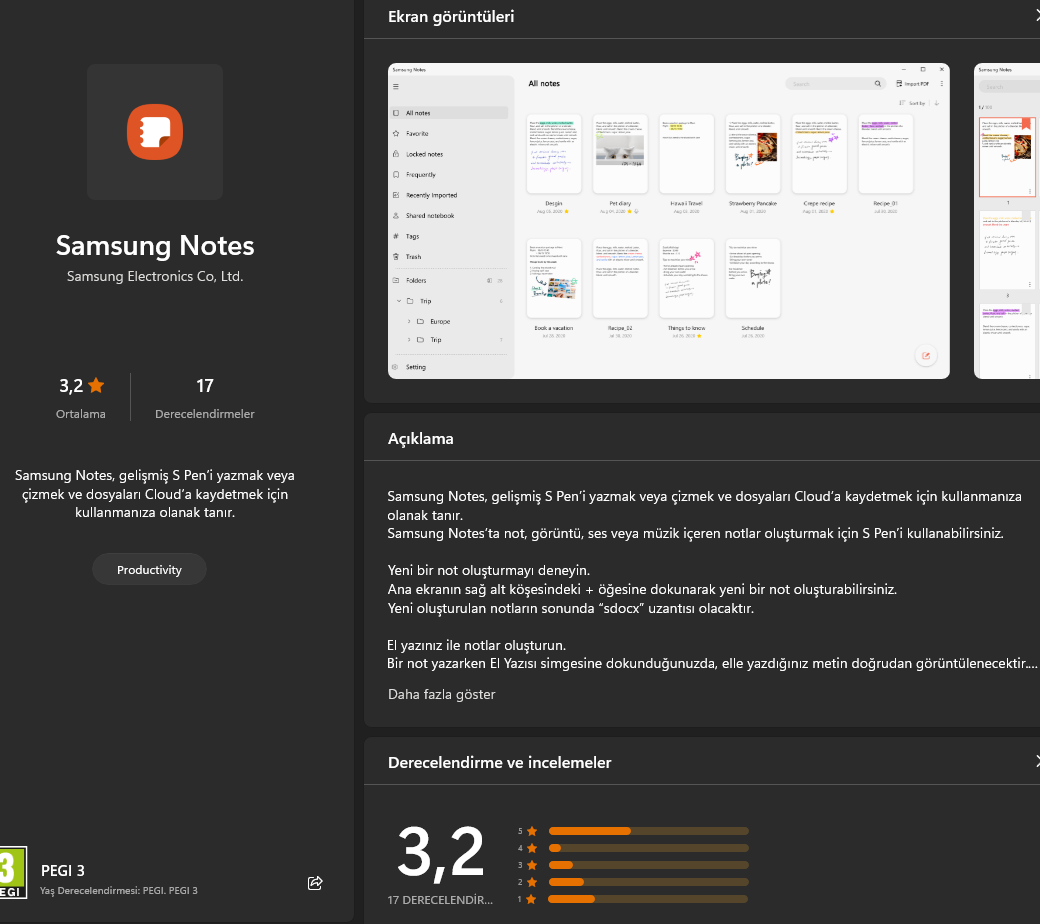This screenshot has width=1040, height=924.
Task: Expand Derecelendirme ve incelemeler section arrow
Action: click(1037, 761)
